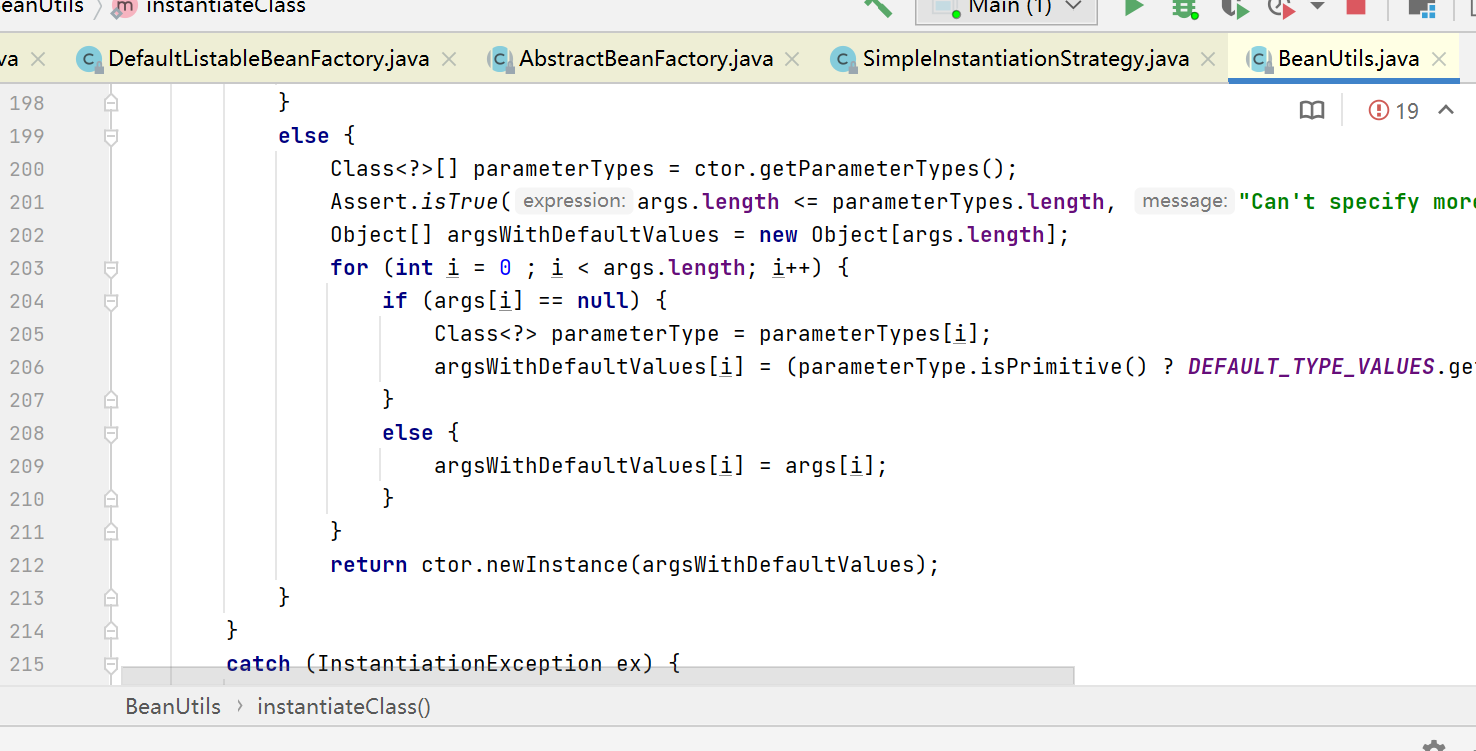Start debugging with the green bug icon
The image size is (1476, 751).
[1185, 8]
